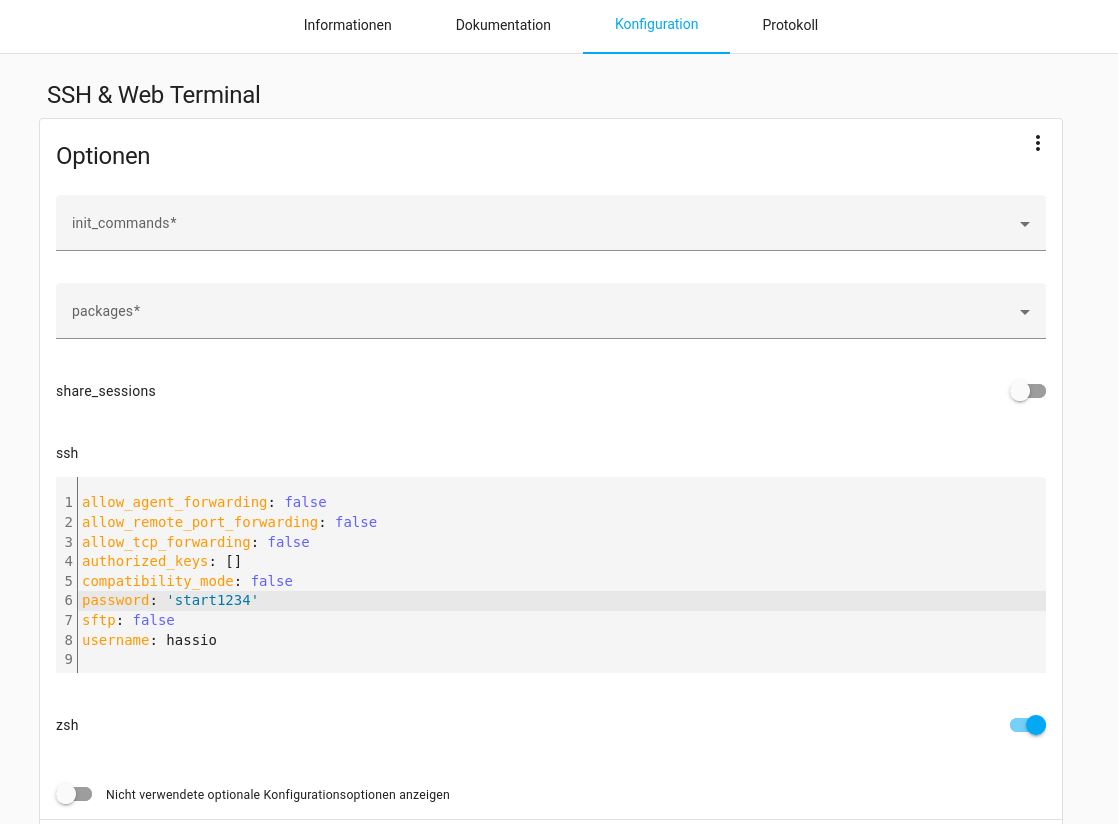The image size is (1118, 824).
Task: Click the init_commands field label
Action: (x=124, y=223)
